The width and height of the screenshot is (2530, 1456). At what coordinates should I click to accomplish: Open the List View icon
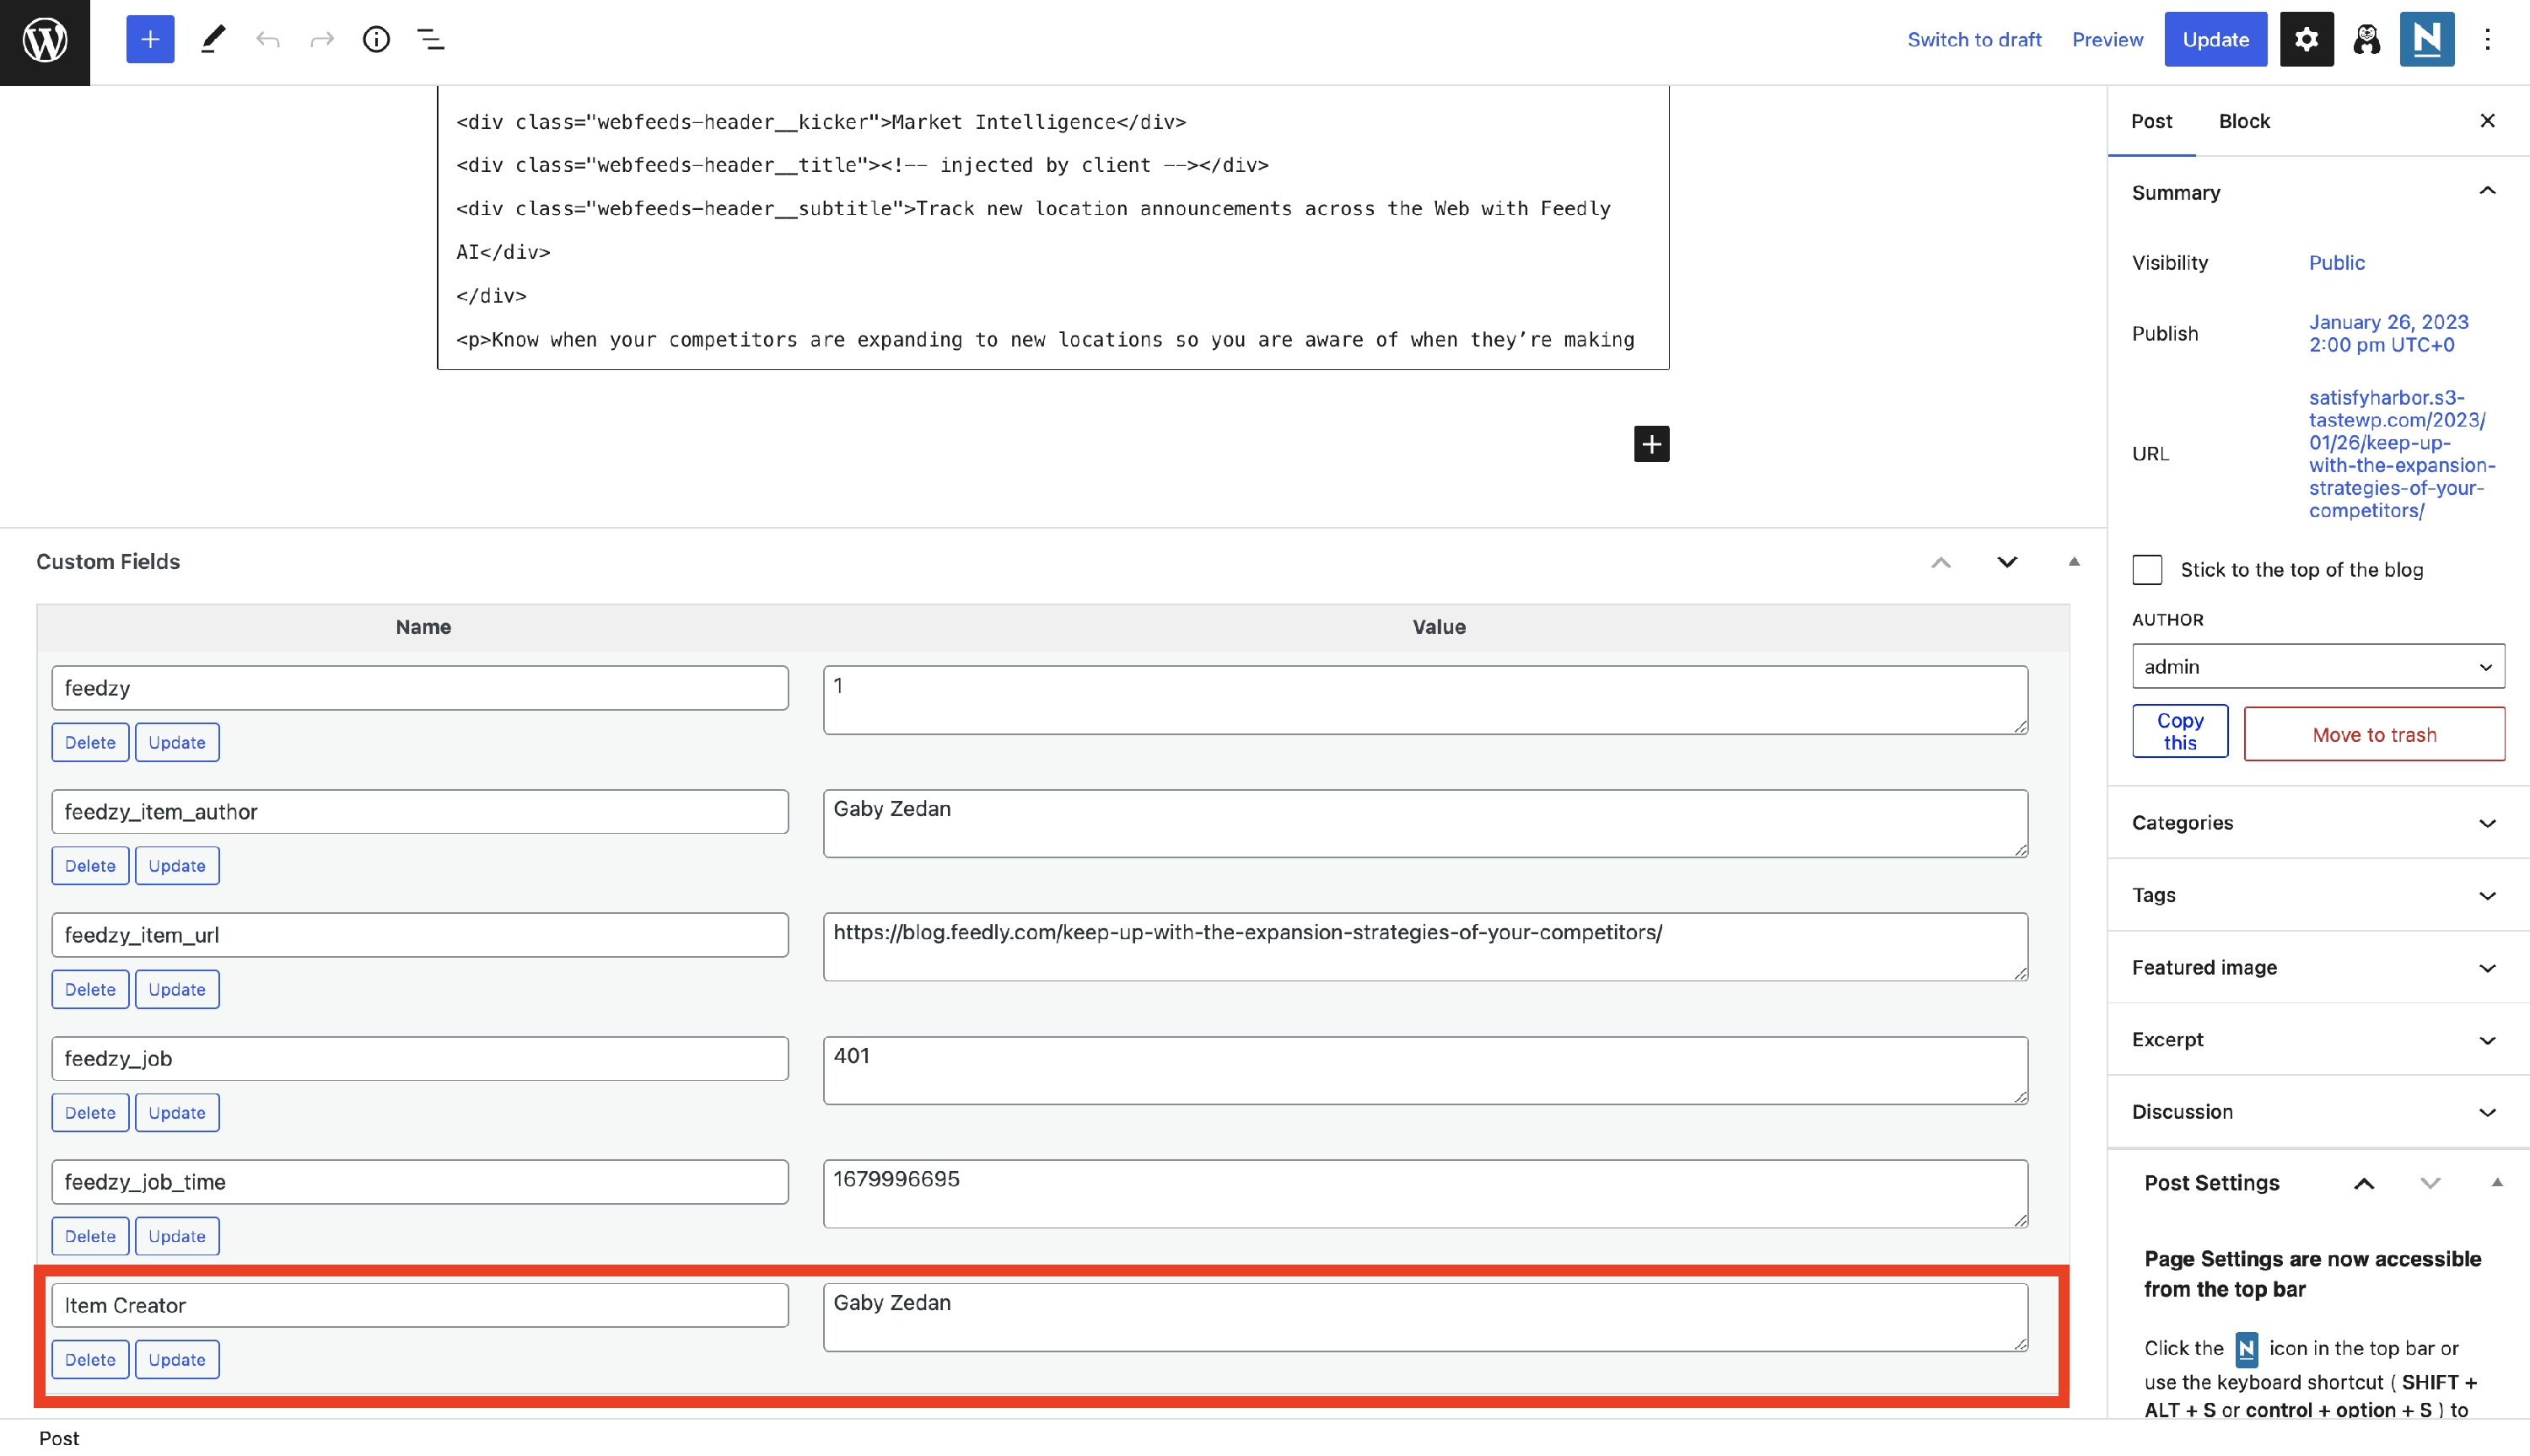(430, 40)
